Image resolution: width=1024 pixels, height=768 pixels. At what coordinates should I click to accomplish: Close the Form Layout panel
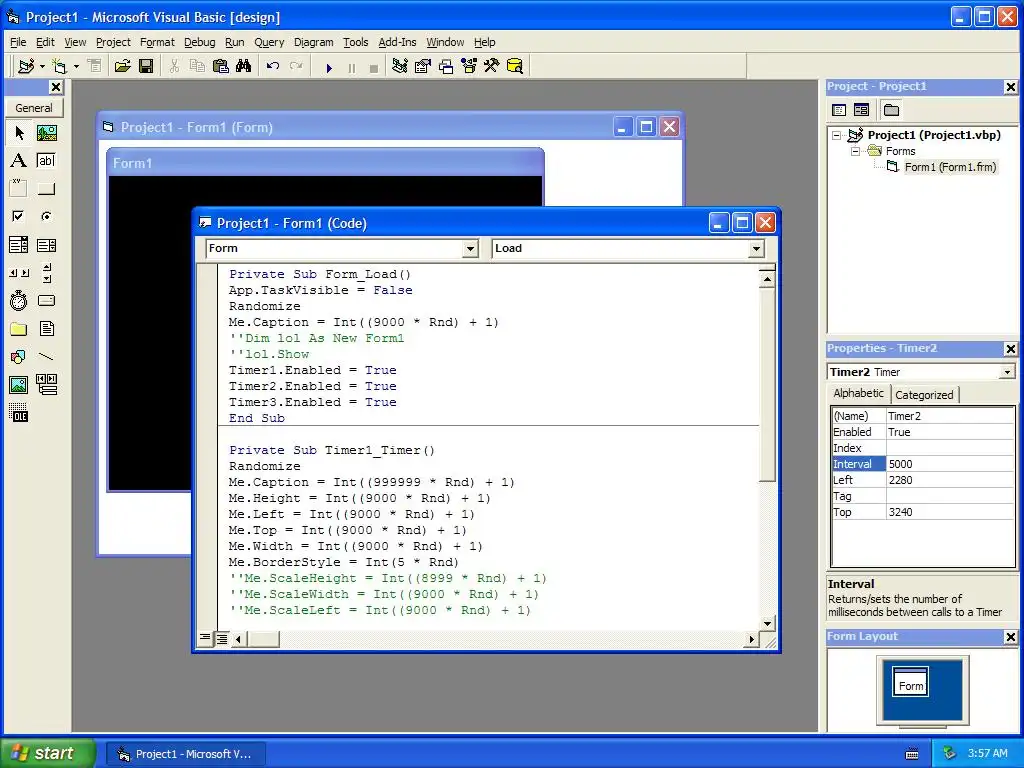1010,637
